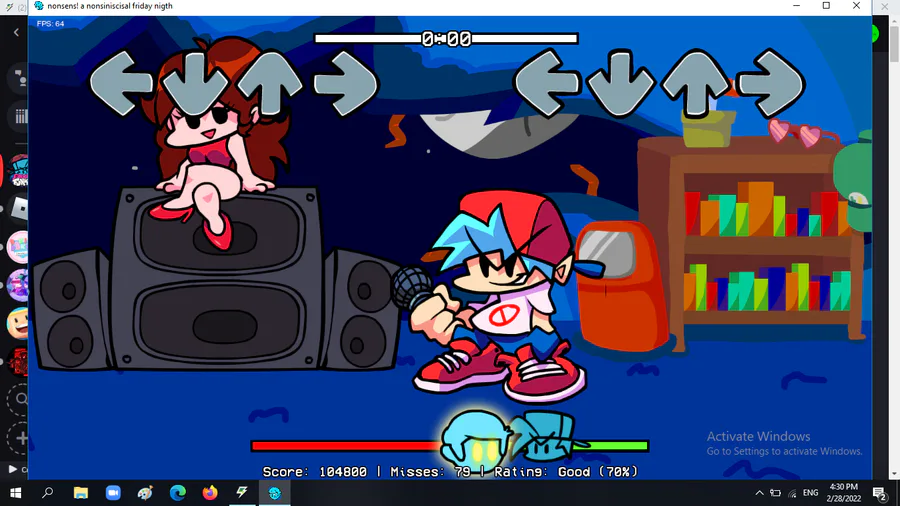This screenshot has width=900, height=506.
Task: Open the purple community avatar in sidebar
Action: coord(18,285)
